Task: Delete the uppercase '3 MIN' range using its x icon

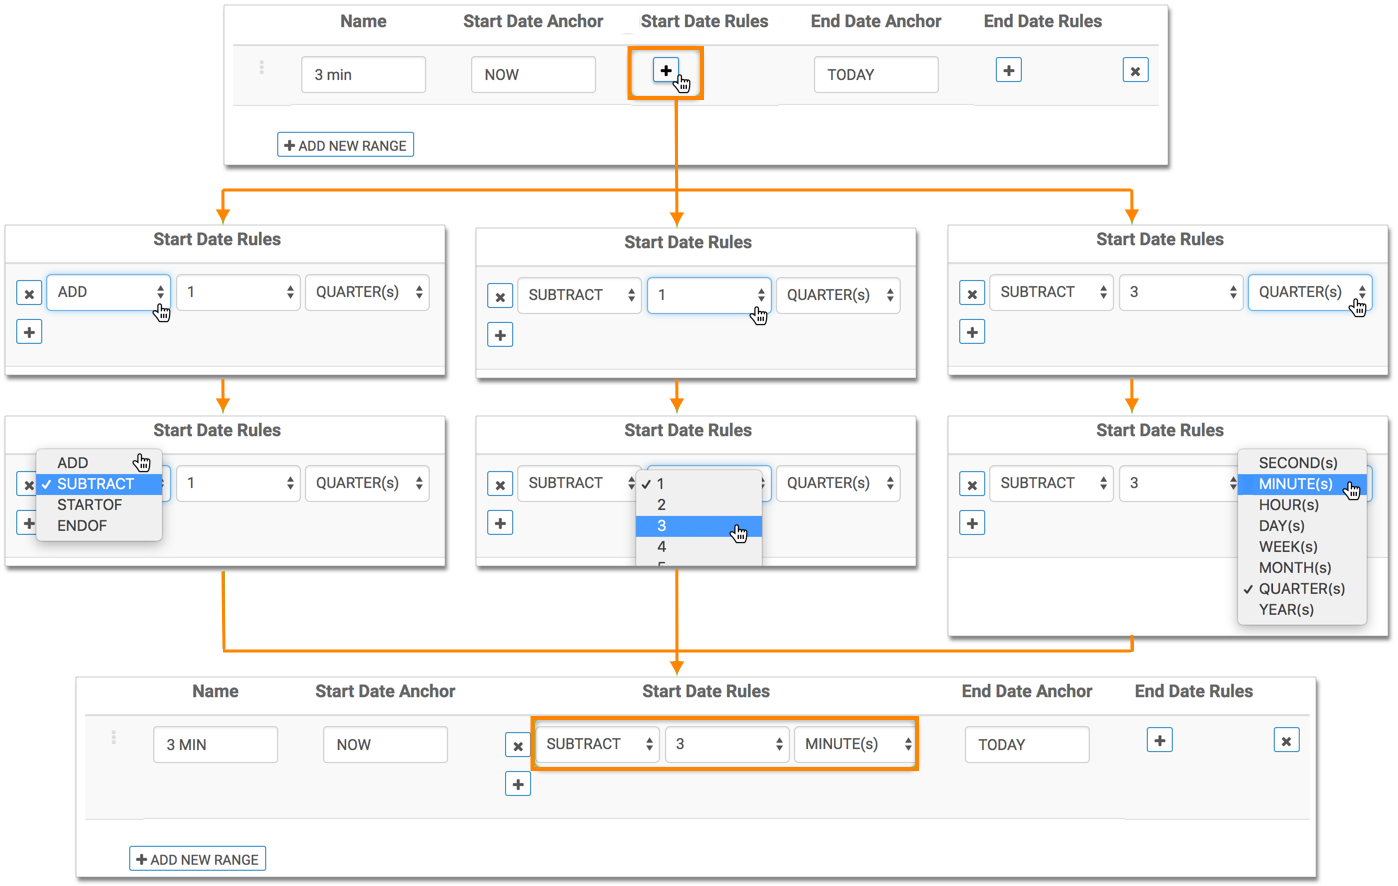Action: 1286,741
